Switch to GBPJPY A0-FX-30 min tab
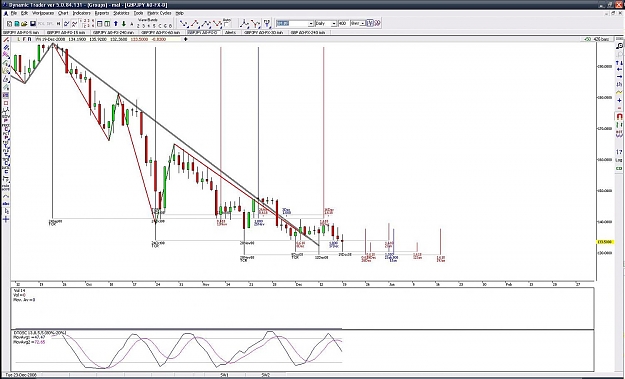The width and height of the screenshot is (625, 379). [263, 33]
